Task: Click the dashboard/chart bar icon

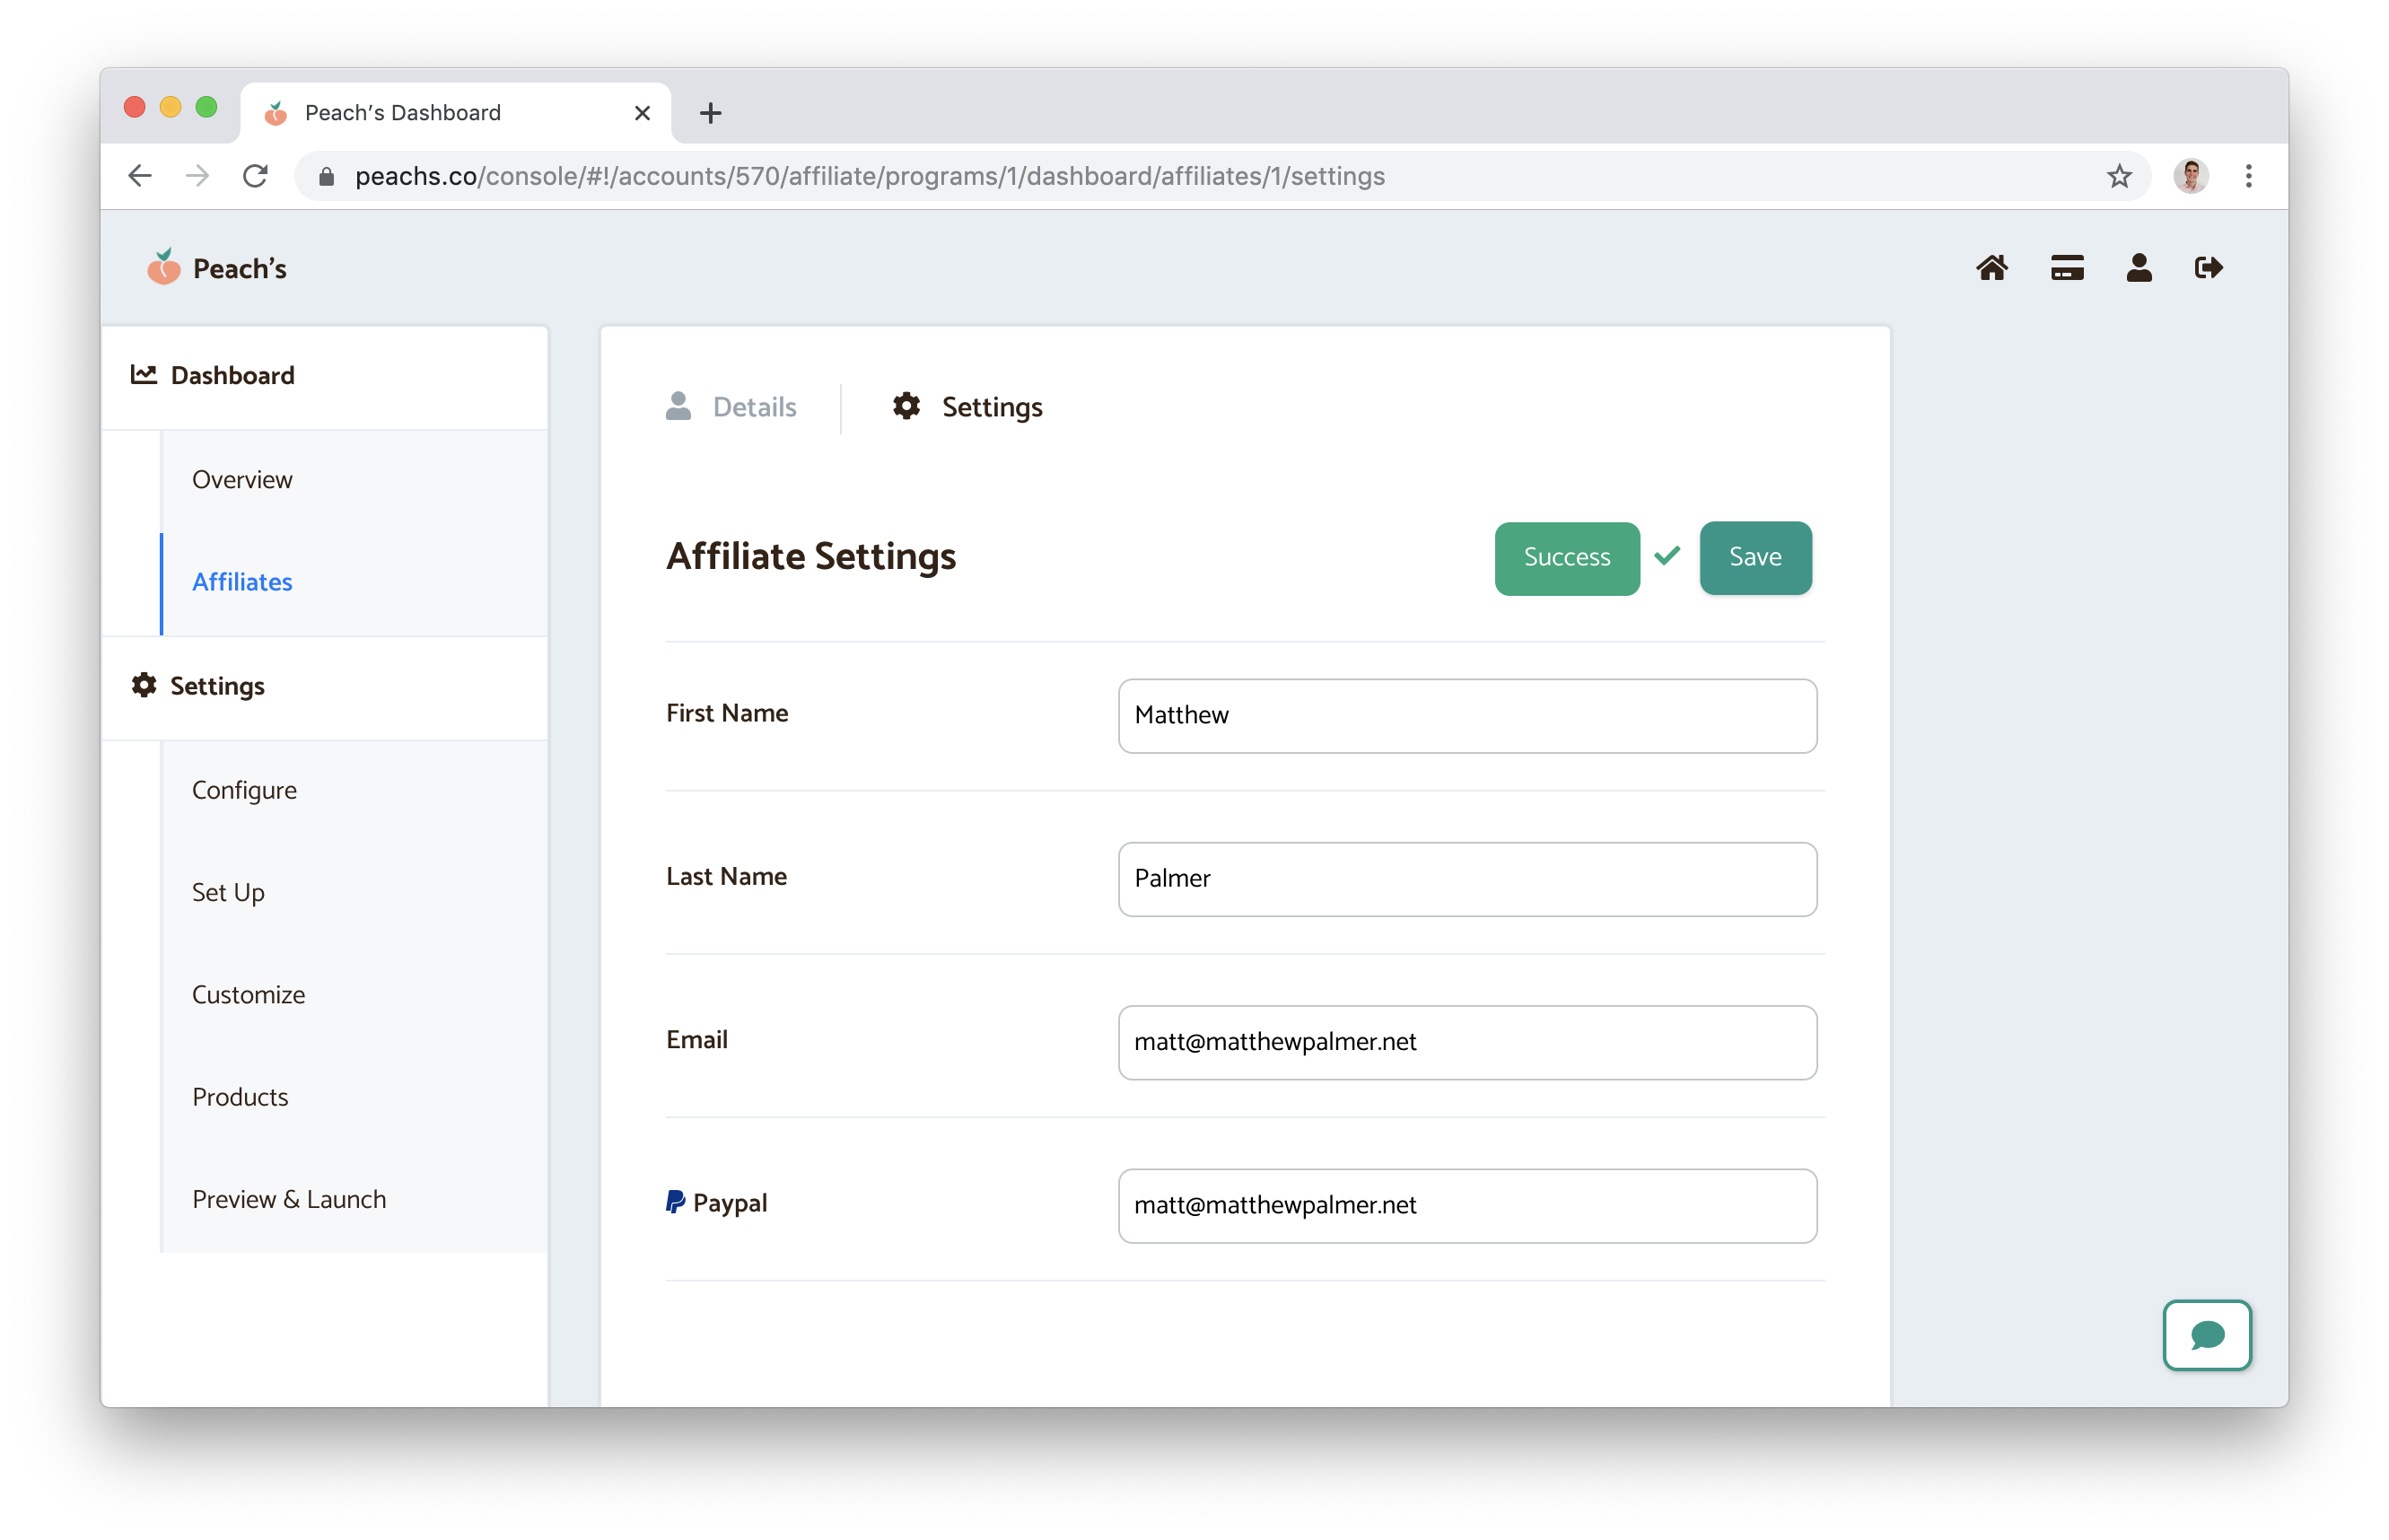Action: (x=143, y=374)
